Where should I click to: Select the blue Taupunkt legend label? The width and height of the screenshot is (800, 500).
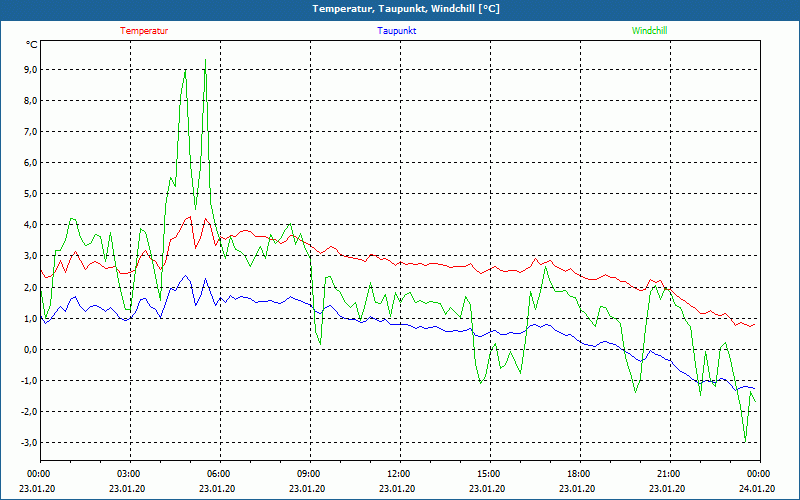tap(396, 31)
